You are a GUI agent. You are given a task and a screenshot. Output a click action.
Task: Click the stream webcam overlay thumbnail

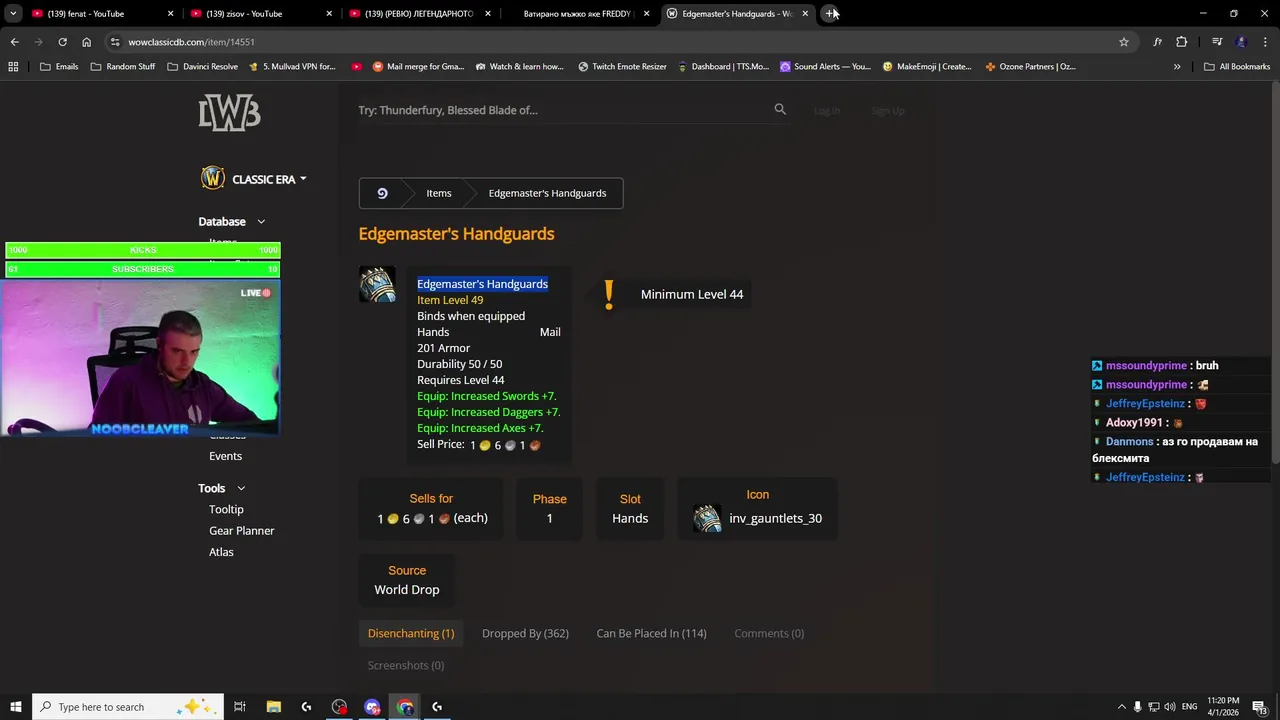pos(141,358)
